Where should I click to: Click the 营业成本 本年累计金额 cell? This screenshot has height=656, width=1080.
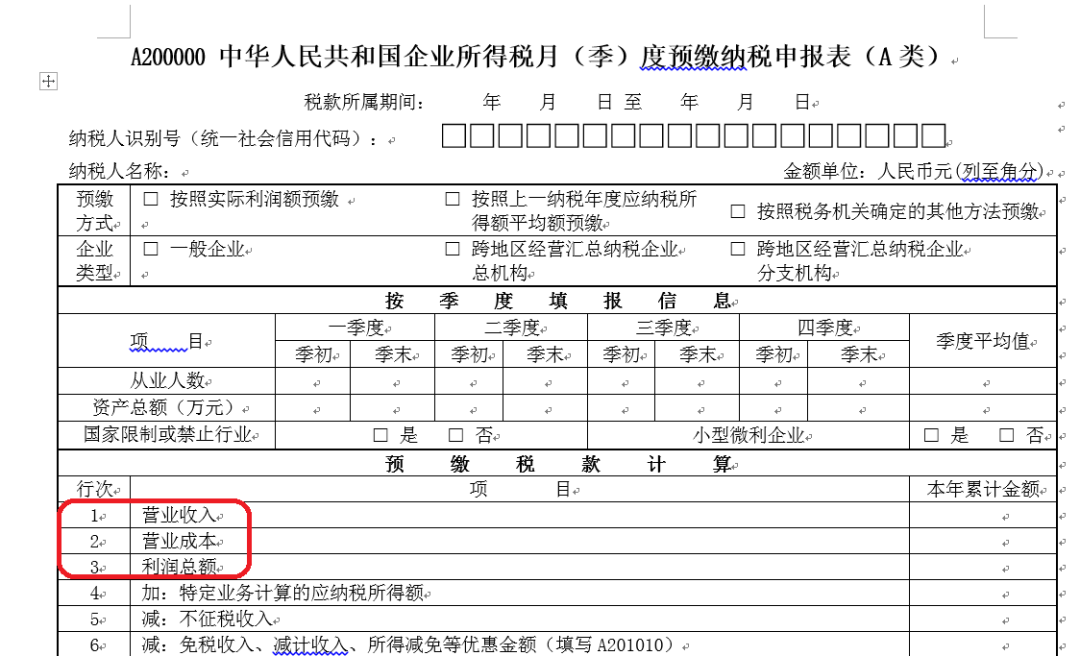983,541
